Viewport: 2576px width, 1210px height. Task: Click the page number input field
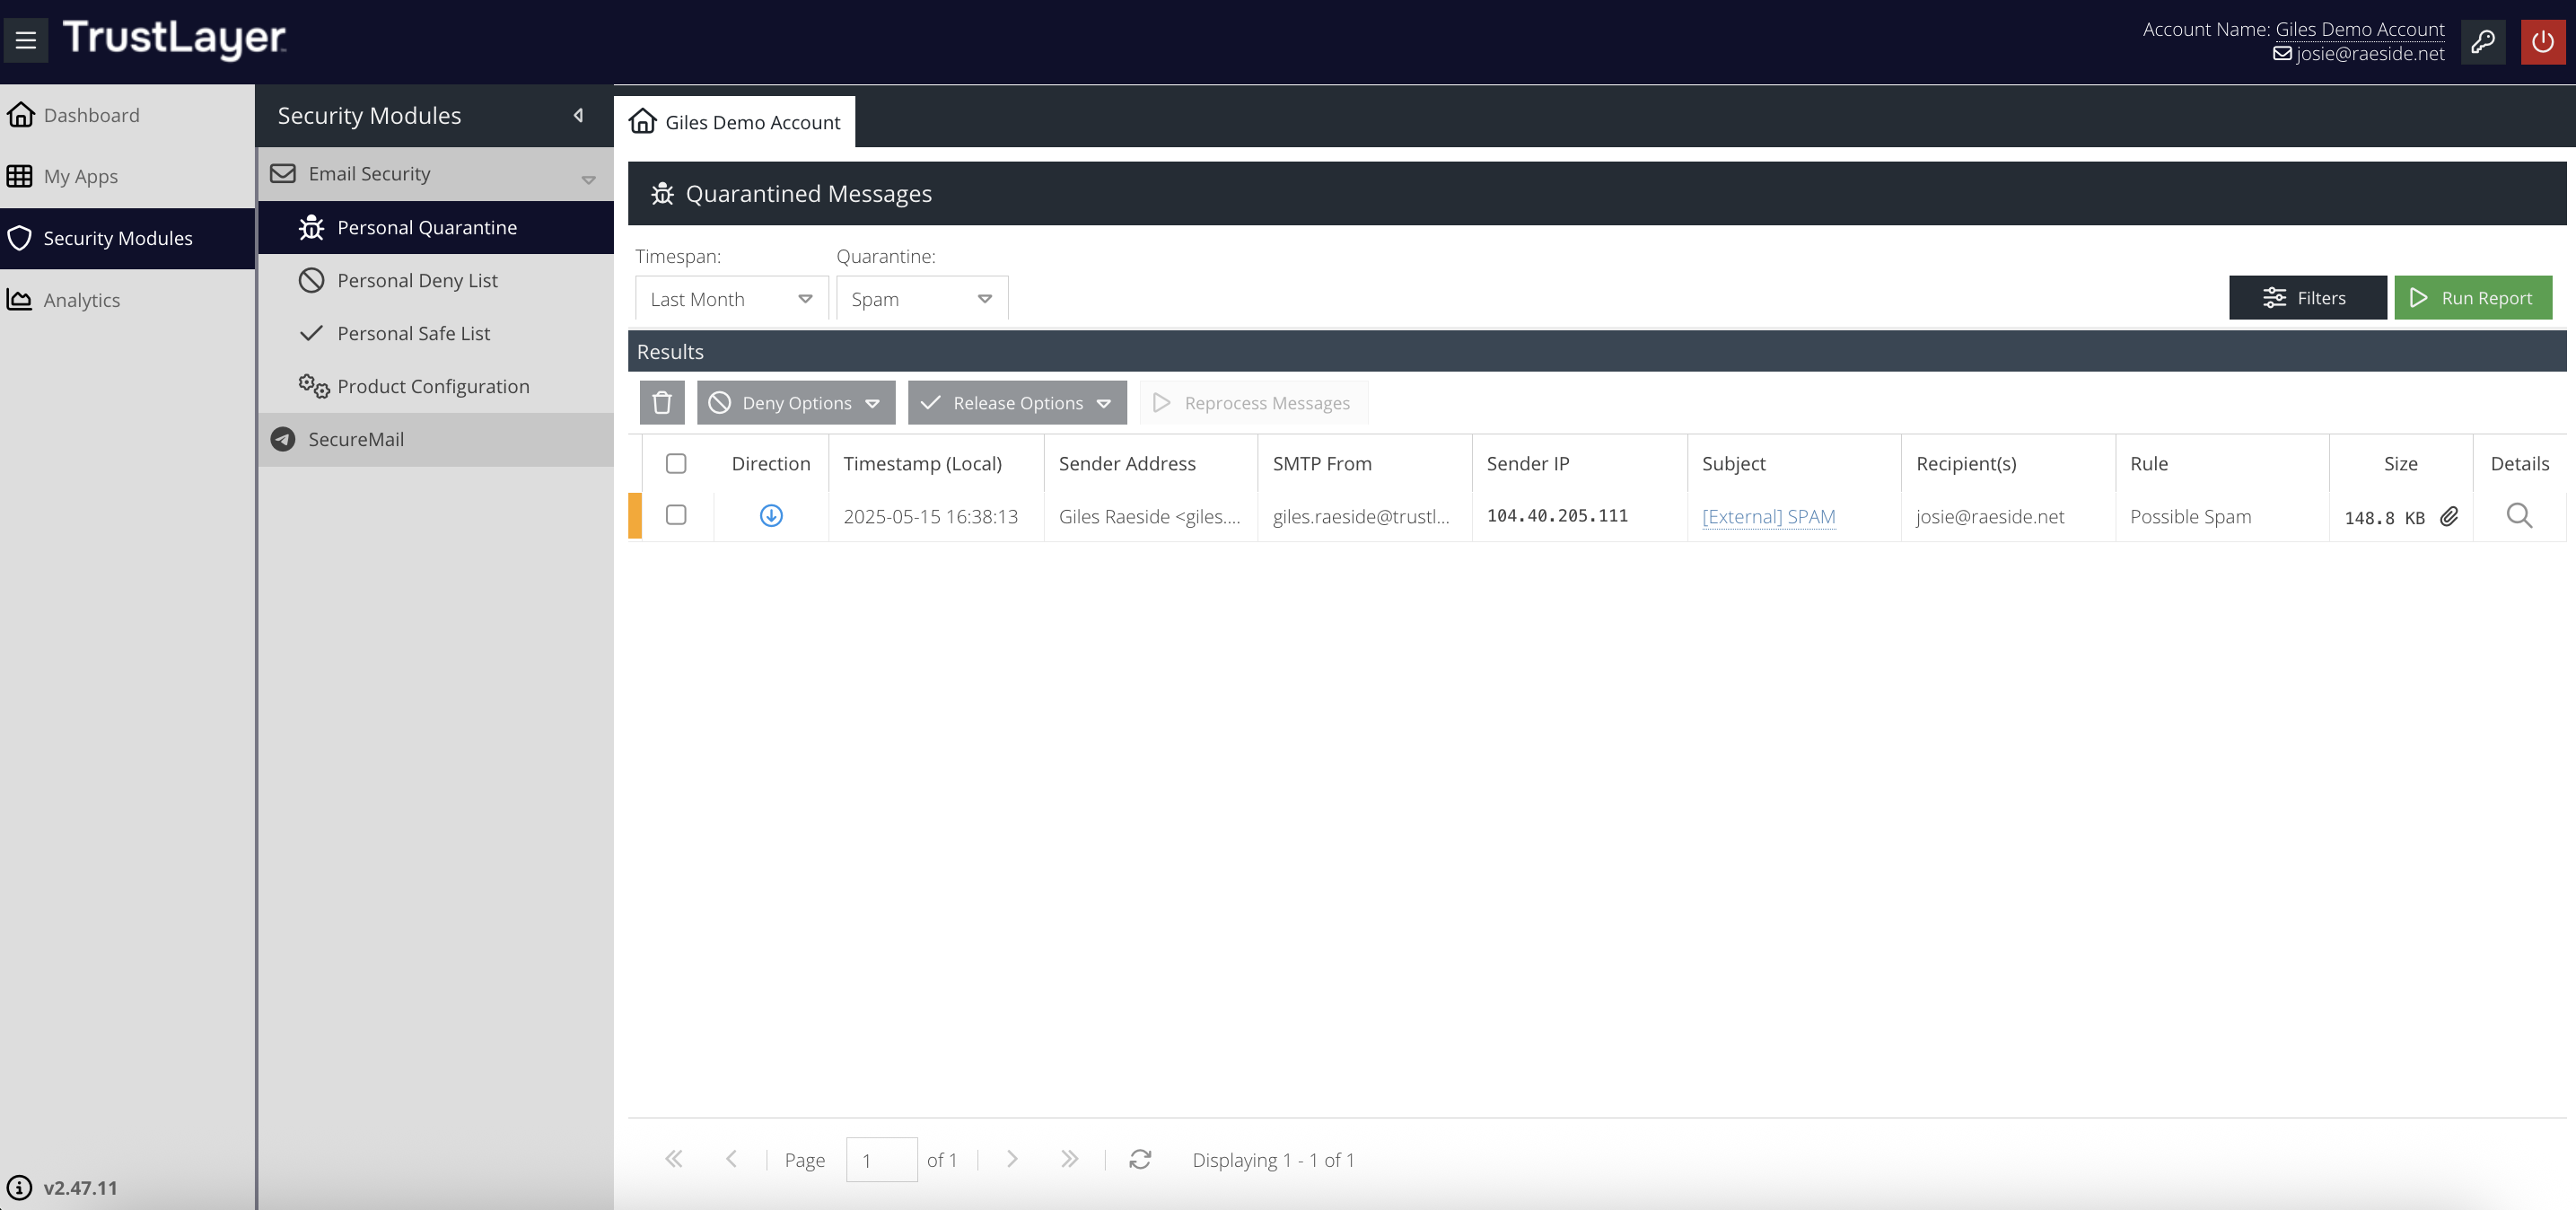click(x=881, y=1159)
